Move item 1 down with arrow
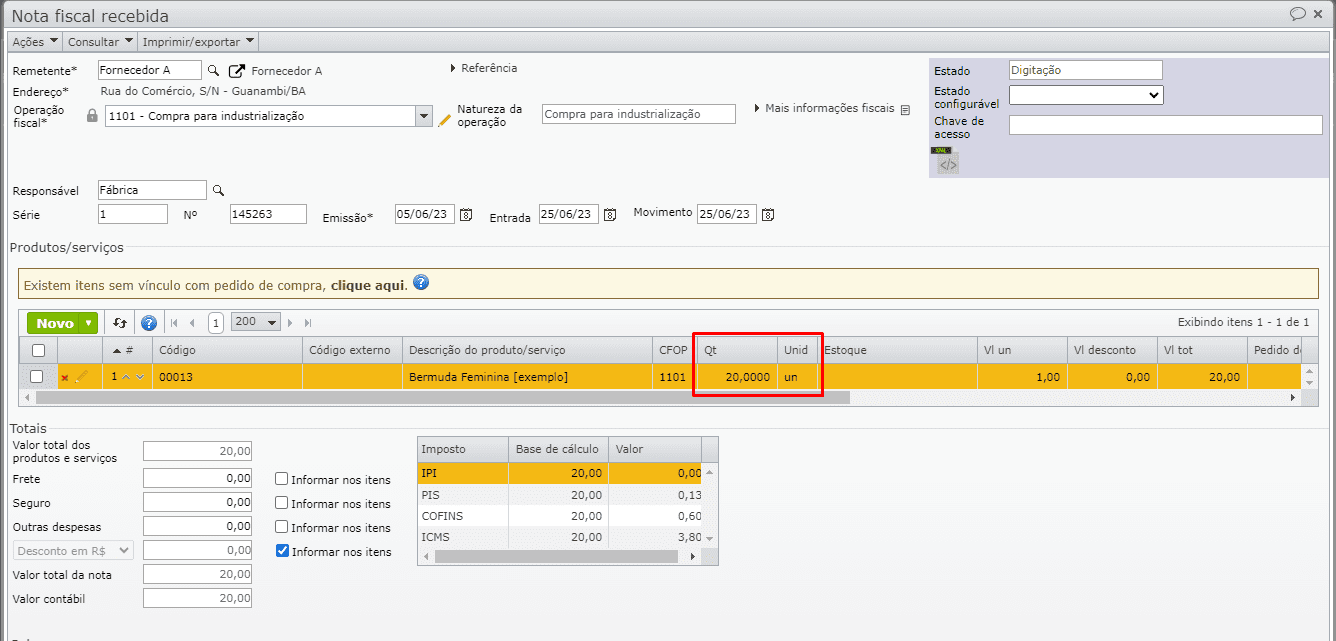 coord(140,377)
